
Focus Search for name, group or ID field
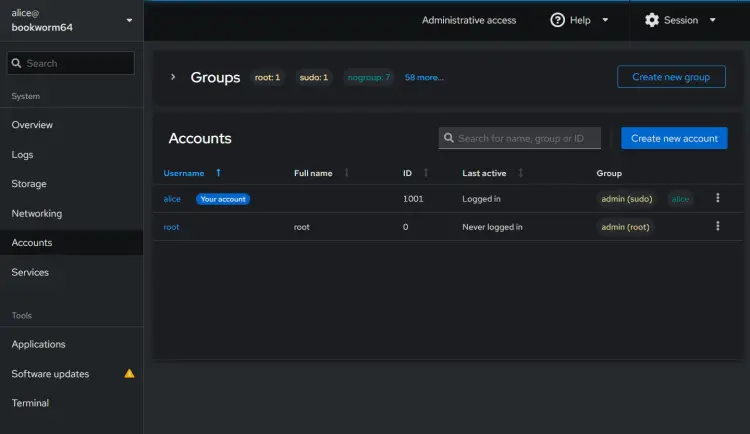click(x=519, y=138)
